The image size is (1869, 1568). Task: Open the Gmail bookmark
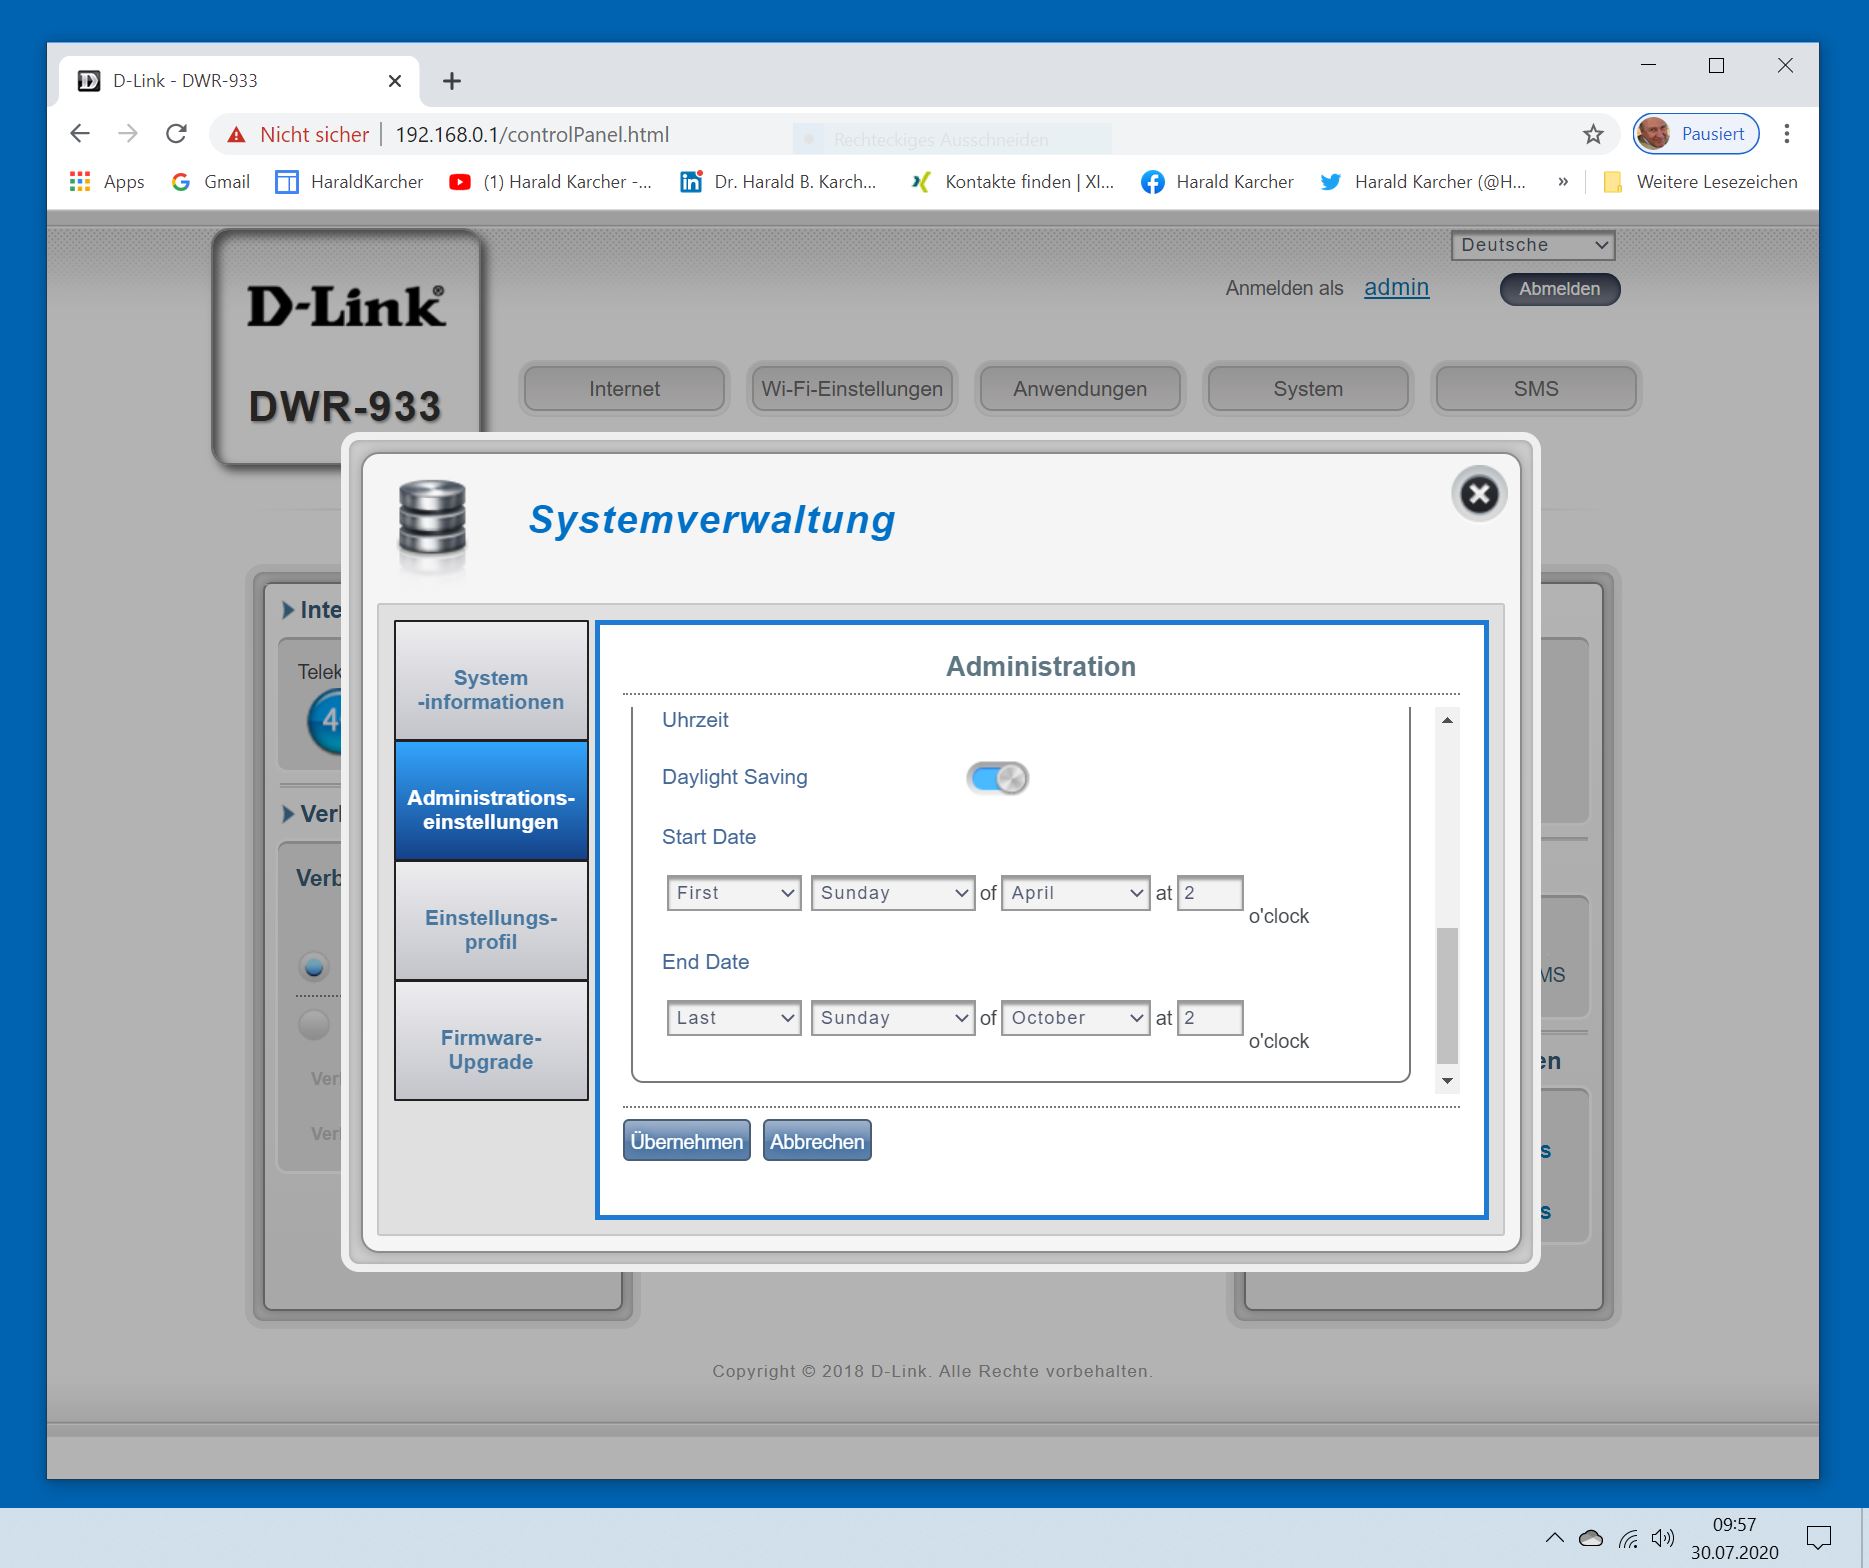point(211,182)
